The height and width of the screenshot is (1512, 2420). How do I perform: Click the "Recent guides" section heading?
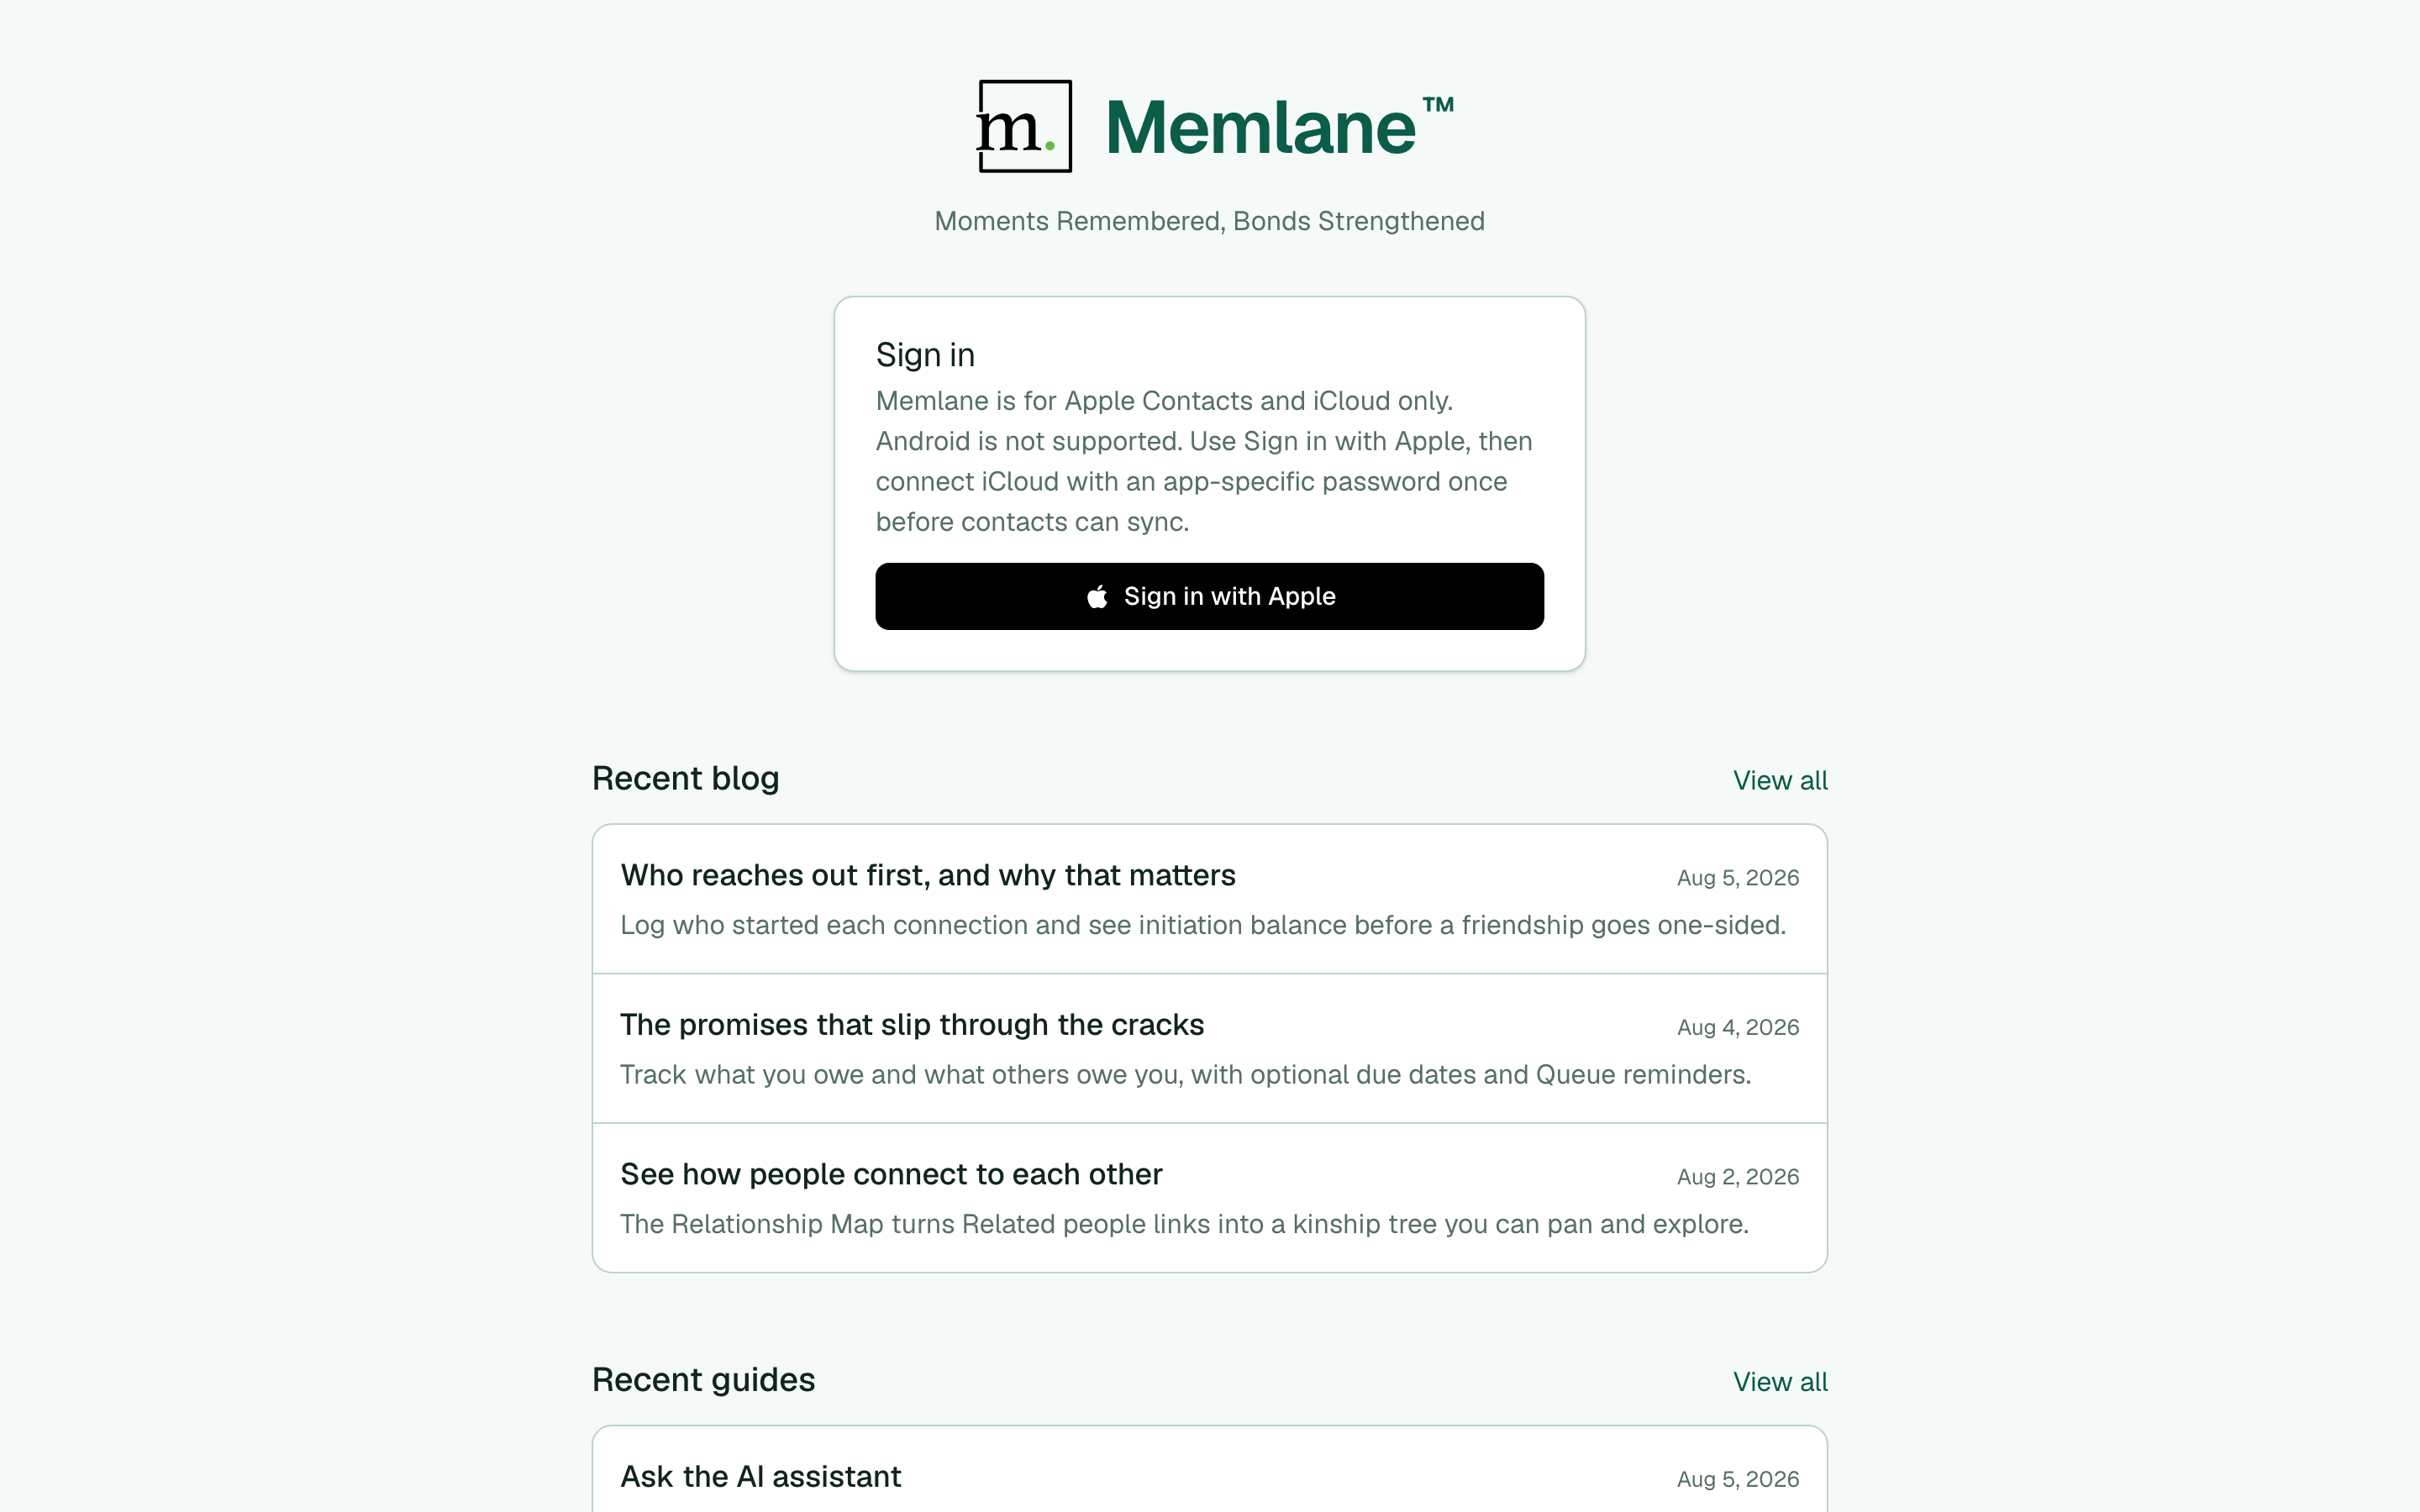click(703, 1380)
